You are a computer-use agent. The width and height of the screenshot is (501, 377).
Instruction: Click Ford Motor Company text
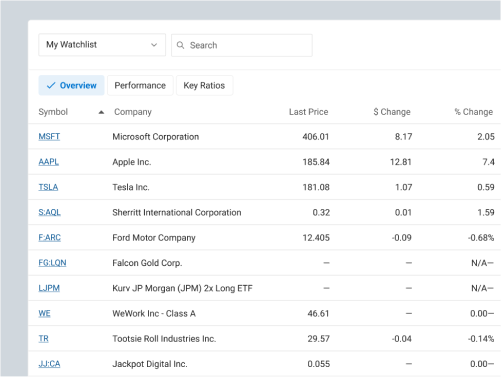click(154, 238)
